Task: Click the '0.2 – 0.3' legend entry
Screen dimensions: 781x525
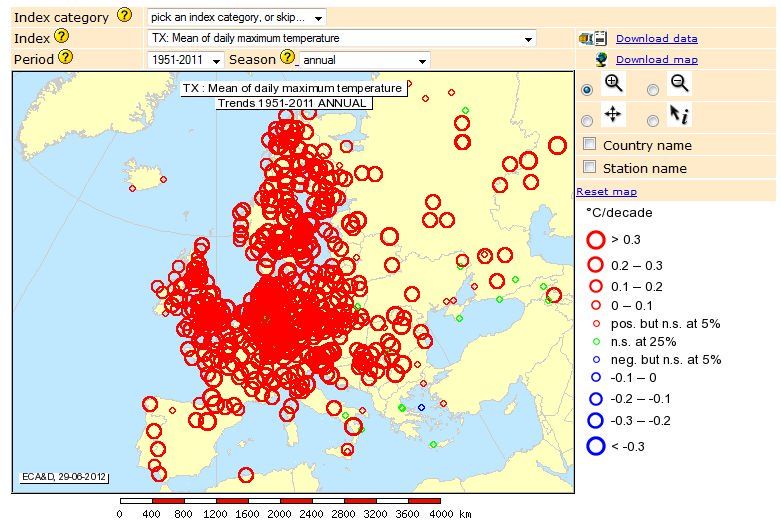Action: pos(625,265)
